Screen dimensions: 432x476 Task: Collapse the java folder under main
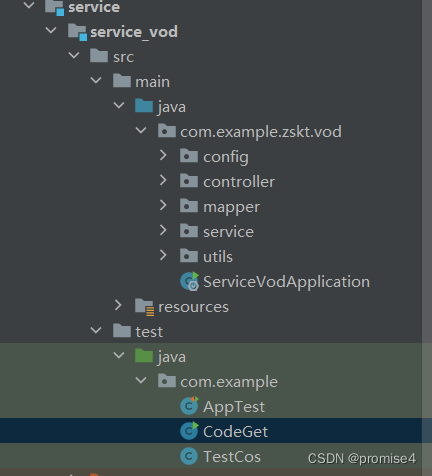pyautogui.click(x=119, y=105)
